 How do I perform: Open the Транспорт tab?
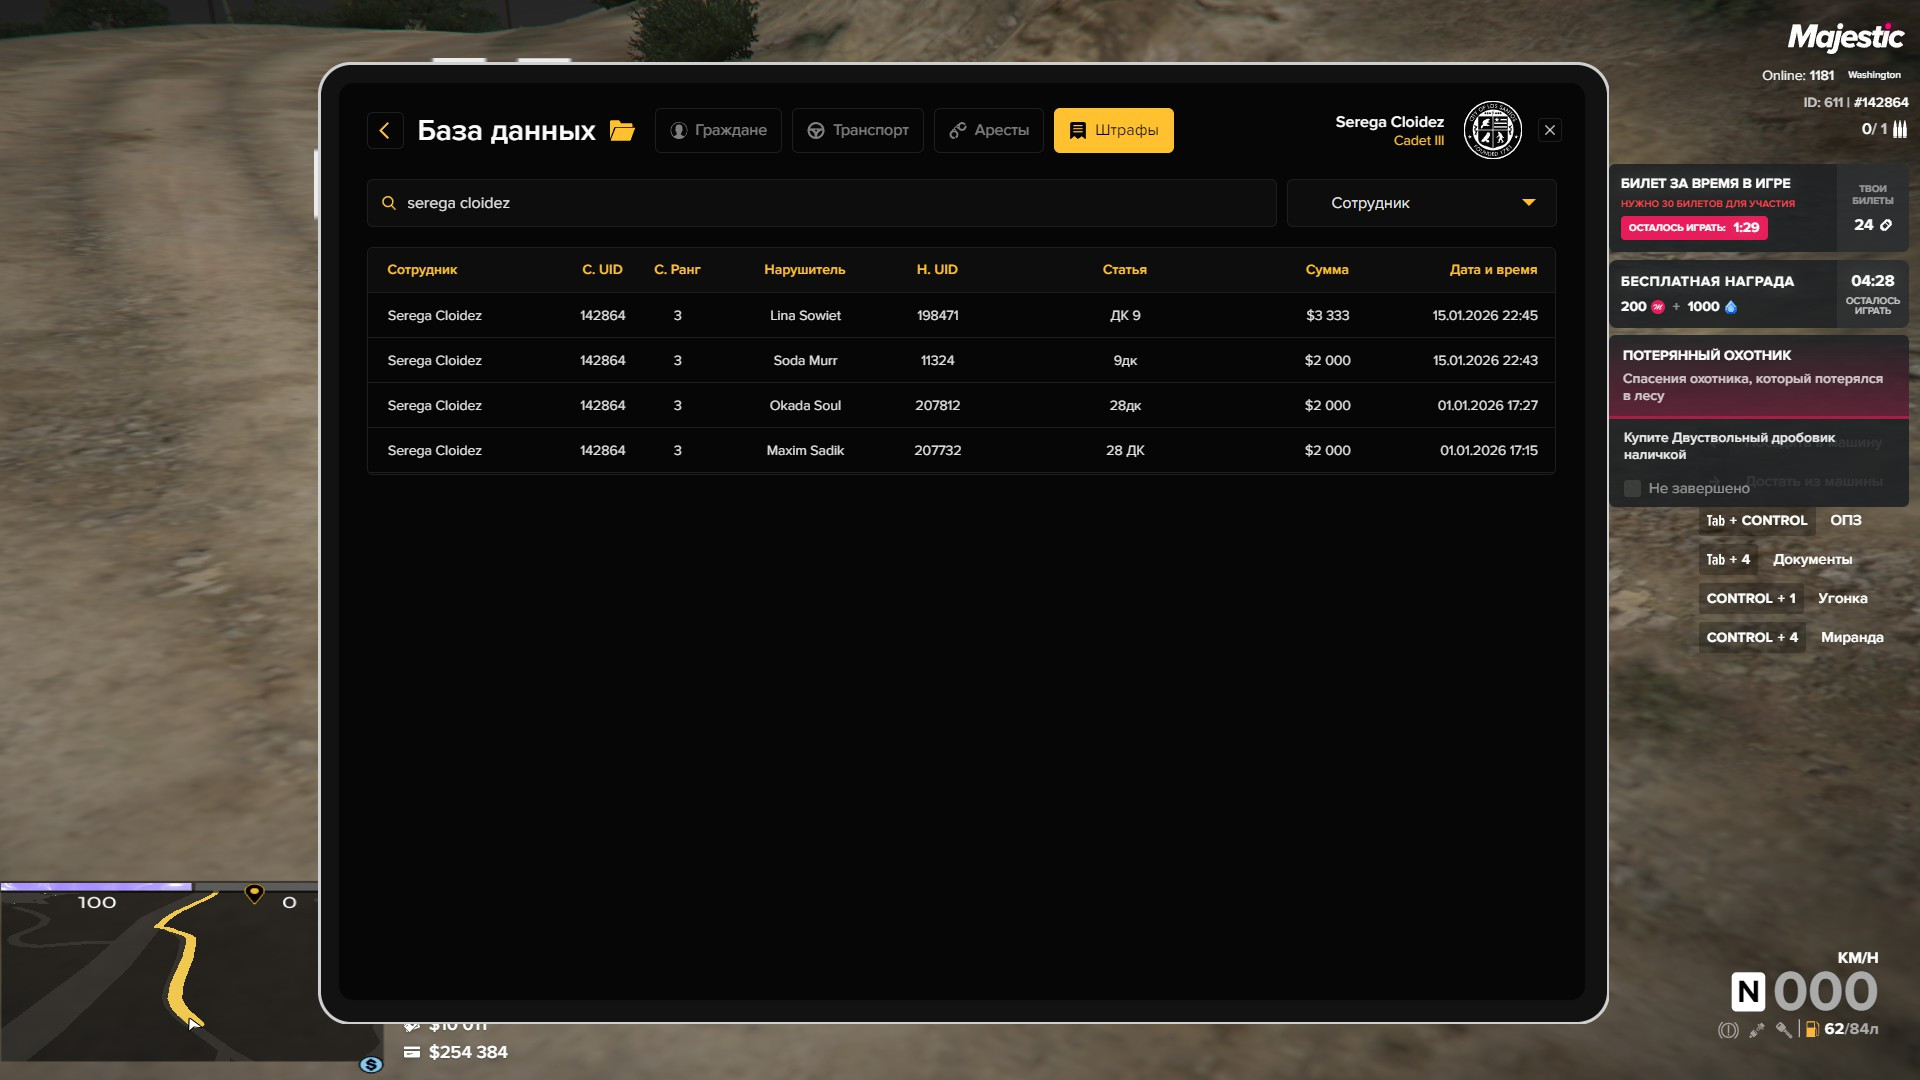coord(858,131)
